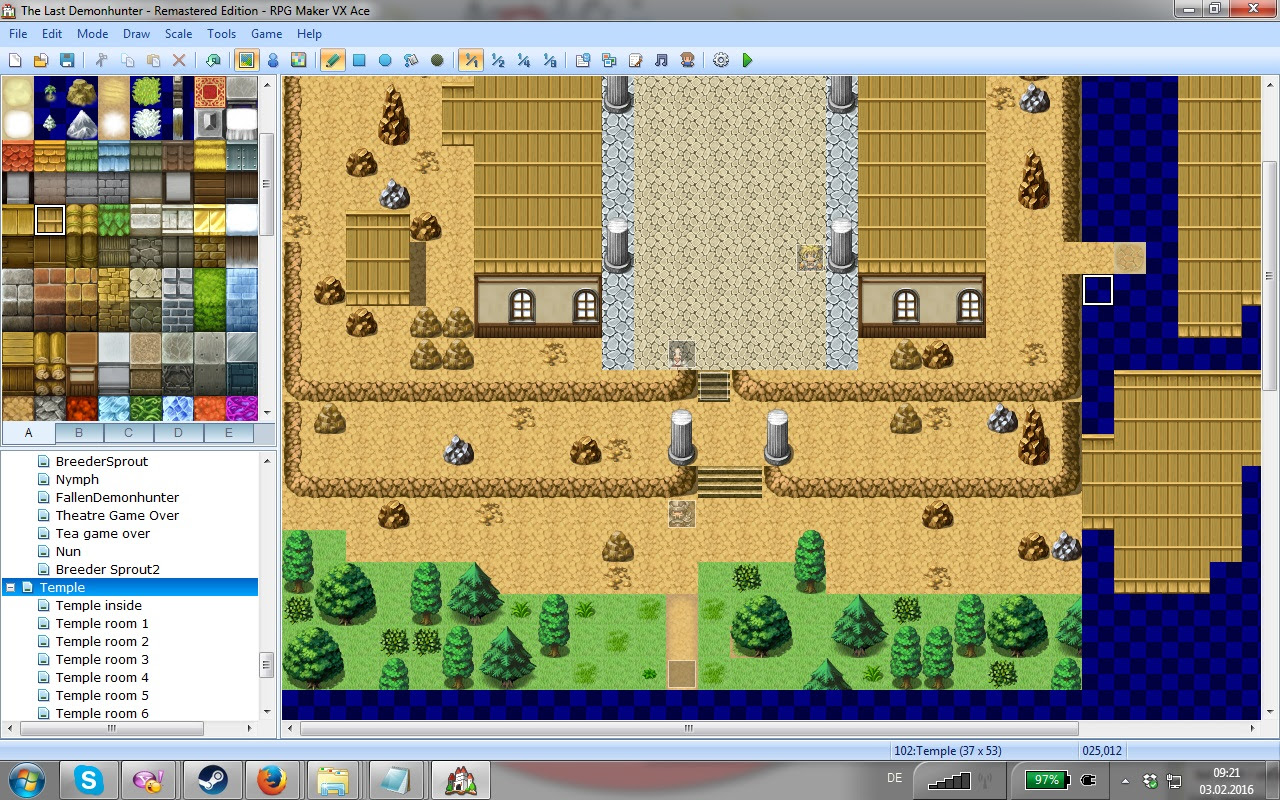The height and width of the screenshot is (800, 1280).
Task: Open the Database icon
Action: coord(584,60)
